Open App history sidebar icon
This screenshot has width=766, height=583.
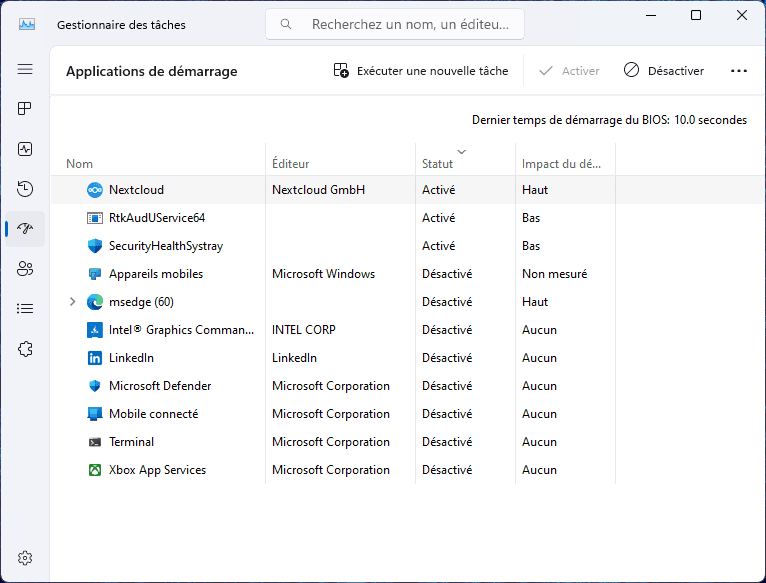(25, 189)
